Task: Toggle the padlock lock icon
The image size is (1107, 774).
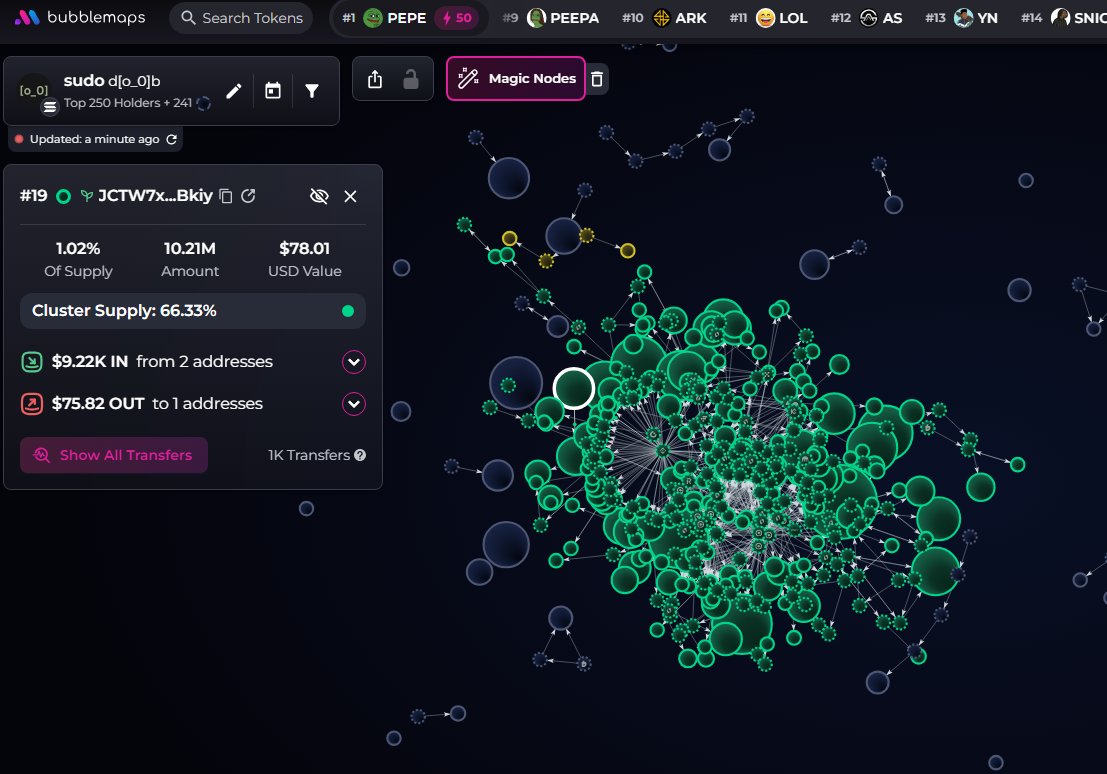Action: [x=411, y=79]
